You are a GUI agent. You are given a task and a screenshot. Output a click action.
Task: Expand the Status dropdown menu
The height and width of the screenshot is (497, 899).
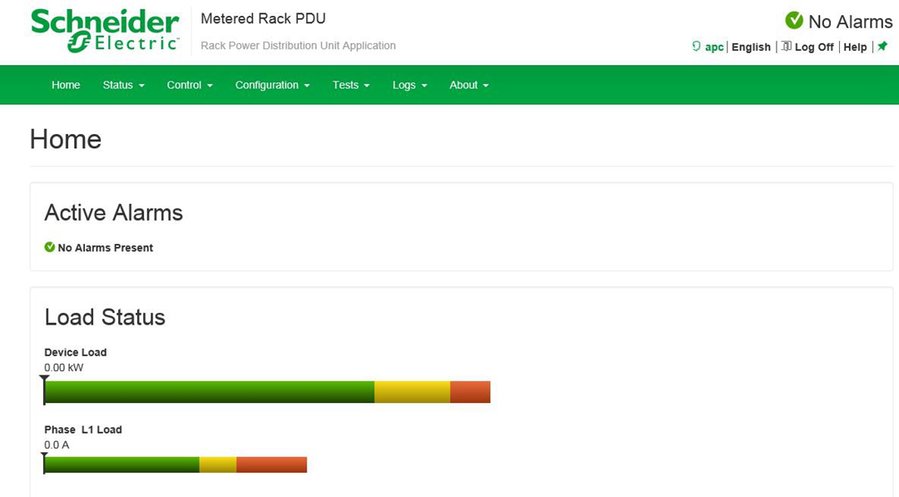tap(123, 85)
